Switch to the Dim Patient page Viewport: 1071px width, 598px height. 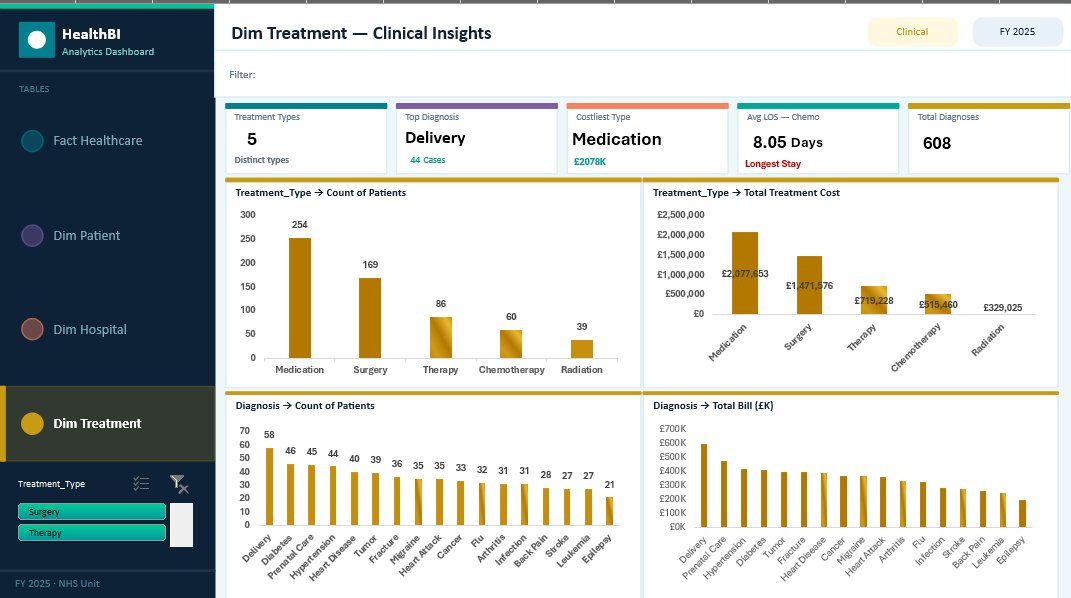[87, 236]
